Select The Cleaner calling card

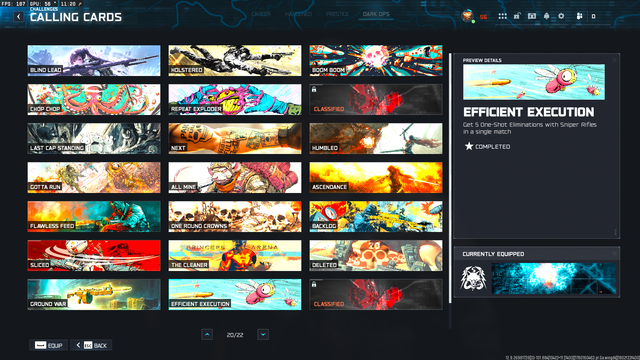[x=235, y=256]
